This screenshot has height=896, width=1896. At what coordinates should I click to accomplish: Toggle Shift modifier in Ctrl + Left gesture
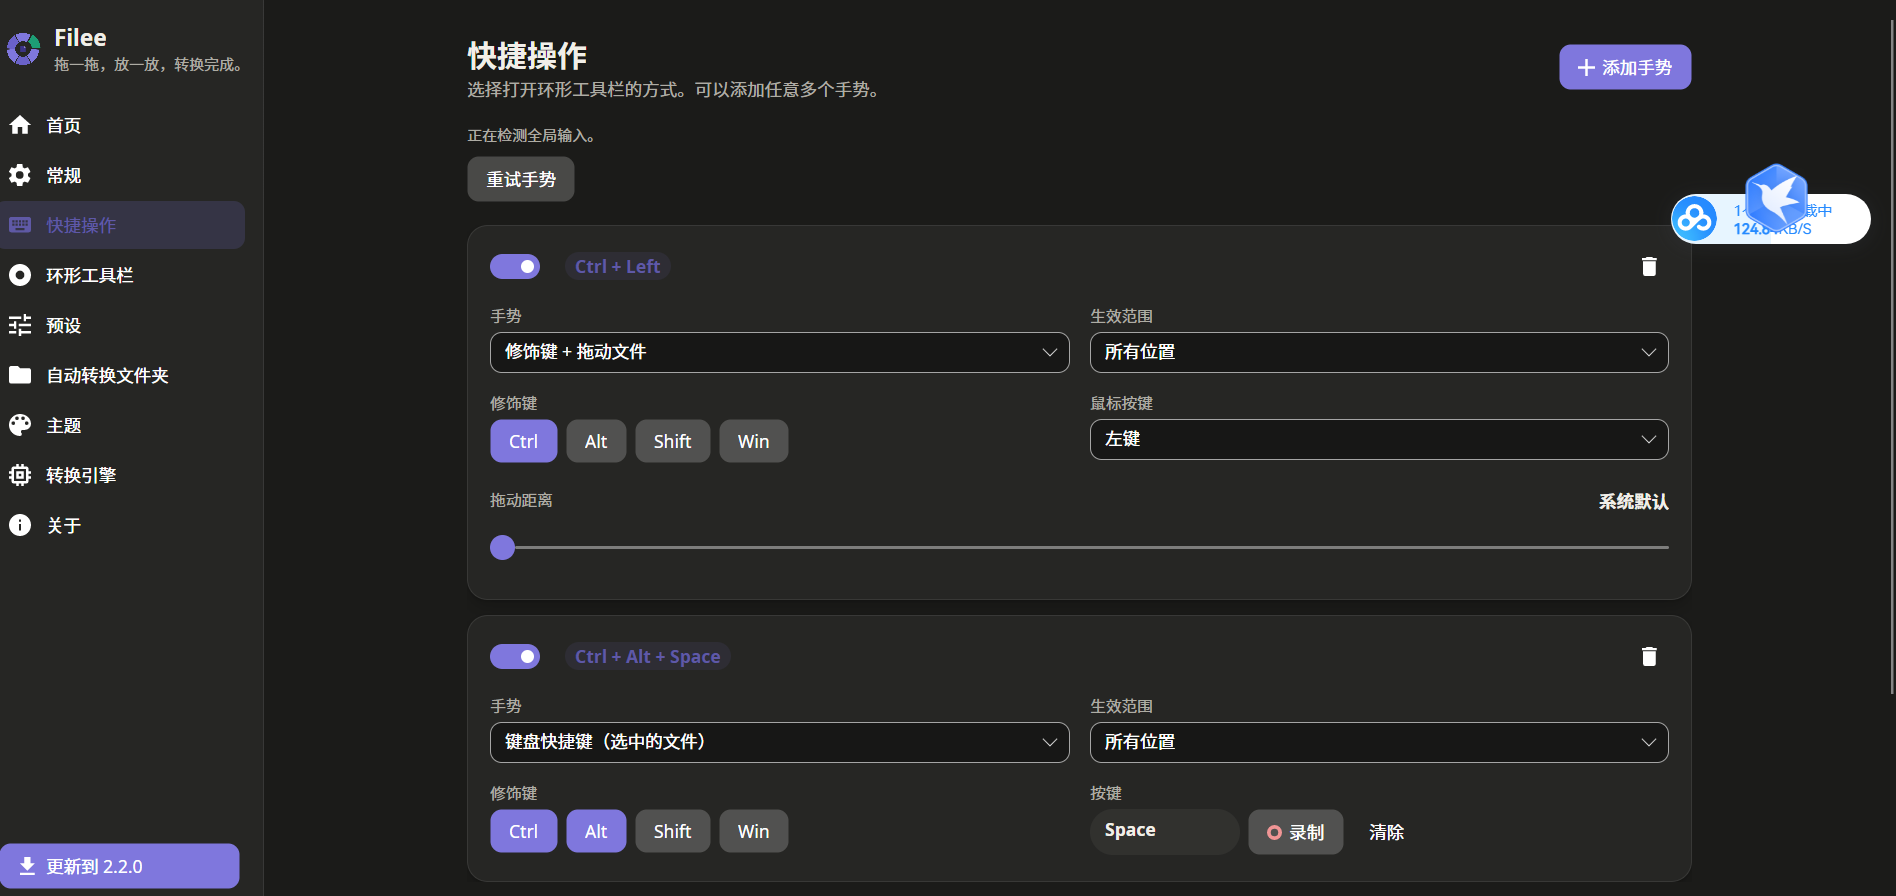point(672,441)
